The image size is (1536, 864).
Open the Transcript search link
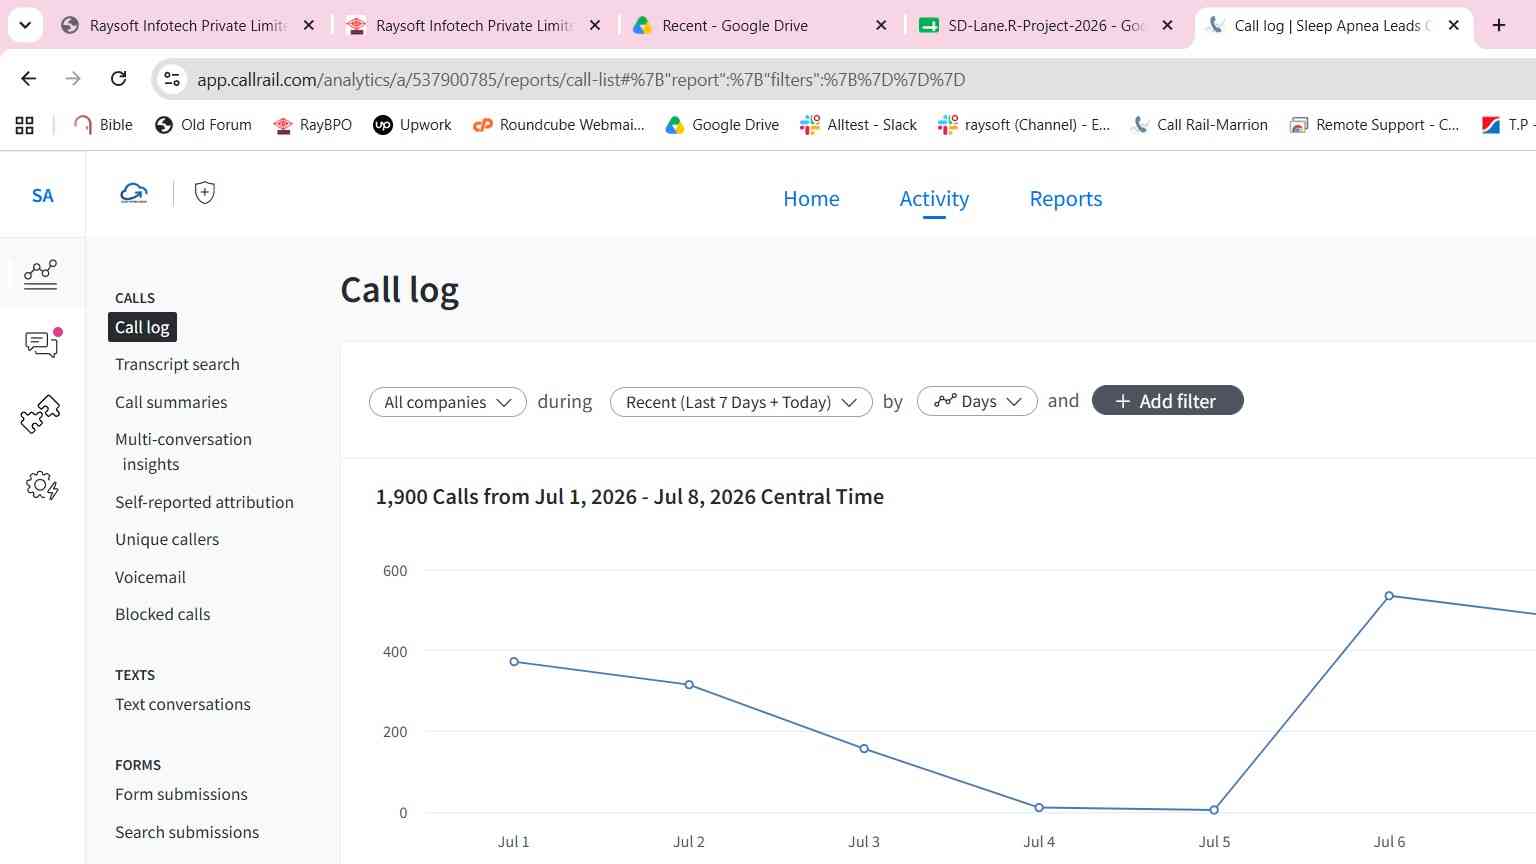(x=177, y=365)
